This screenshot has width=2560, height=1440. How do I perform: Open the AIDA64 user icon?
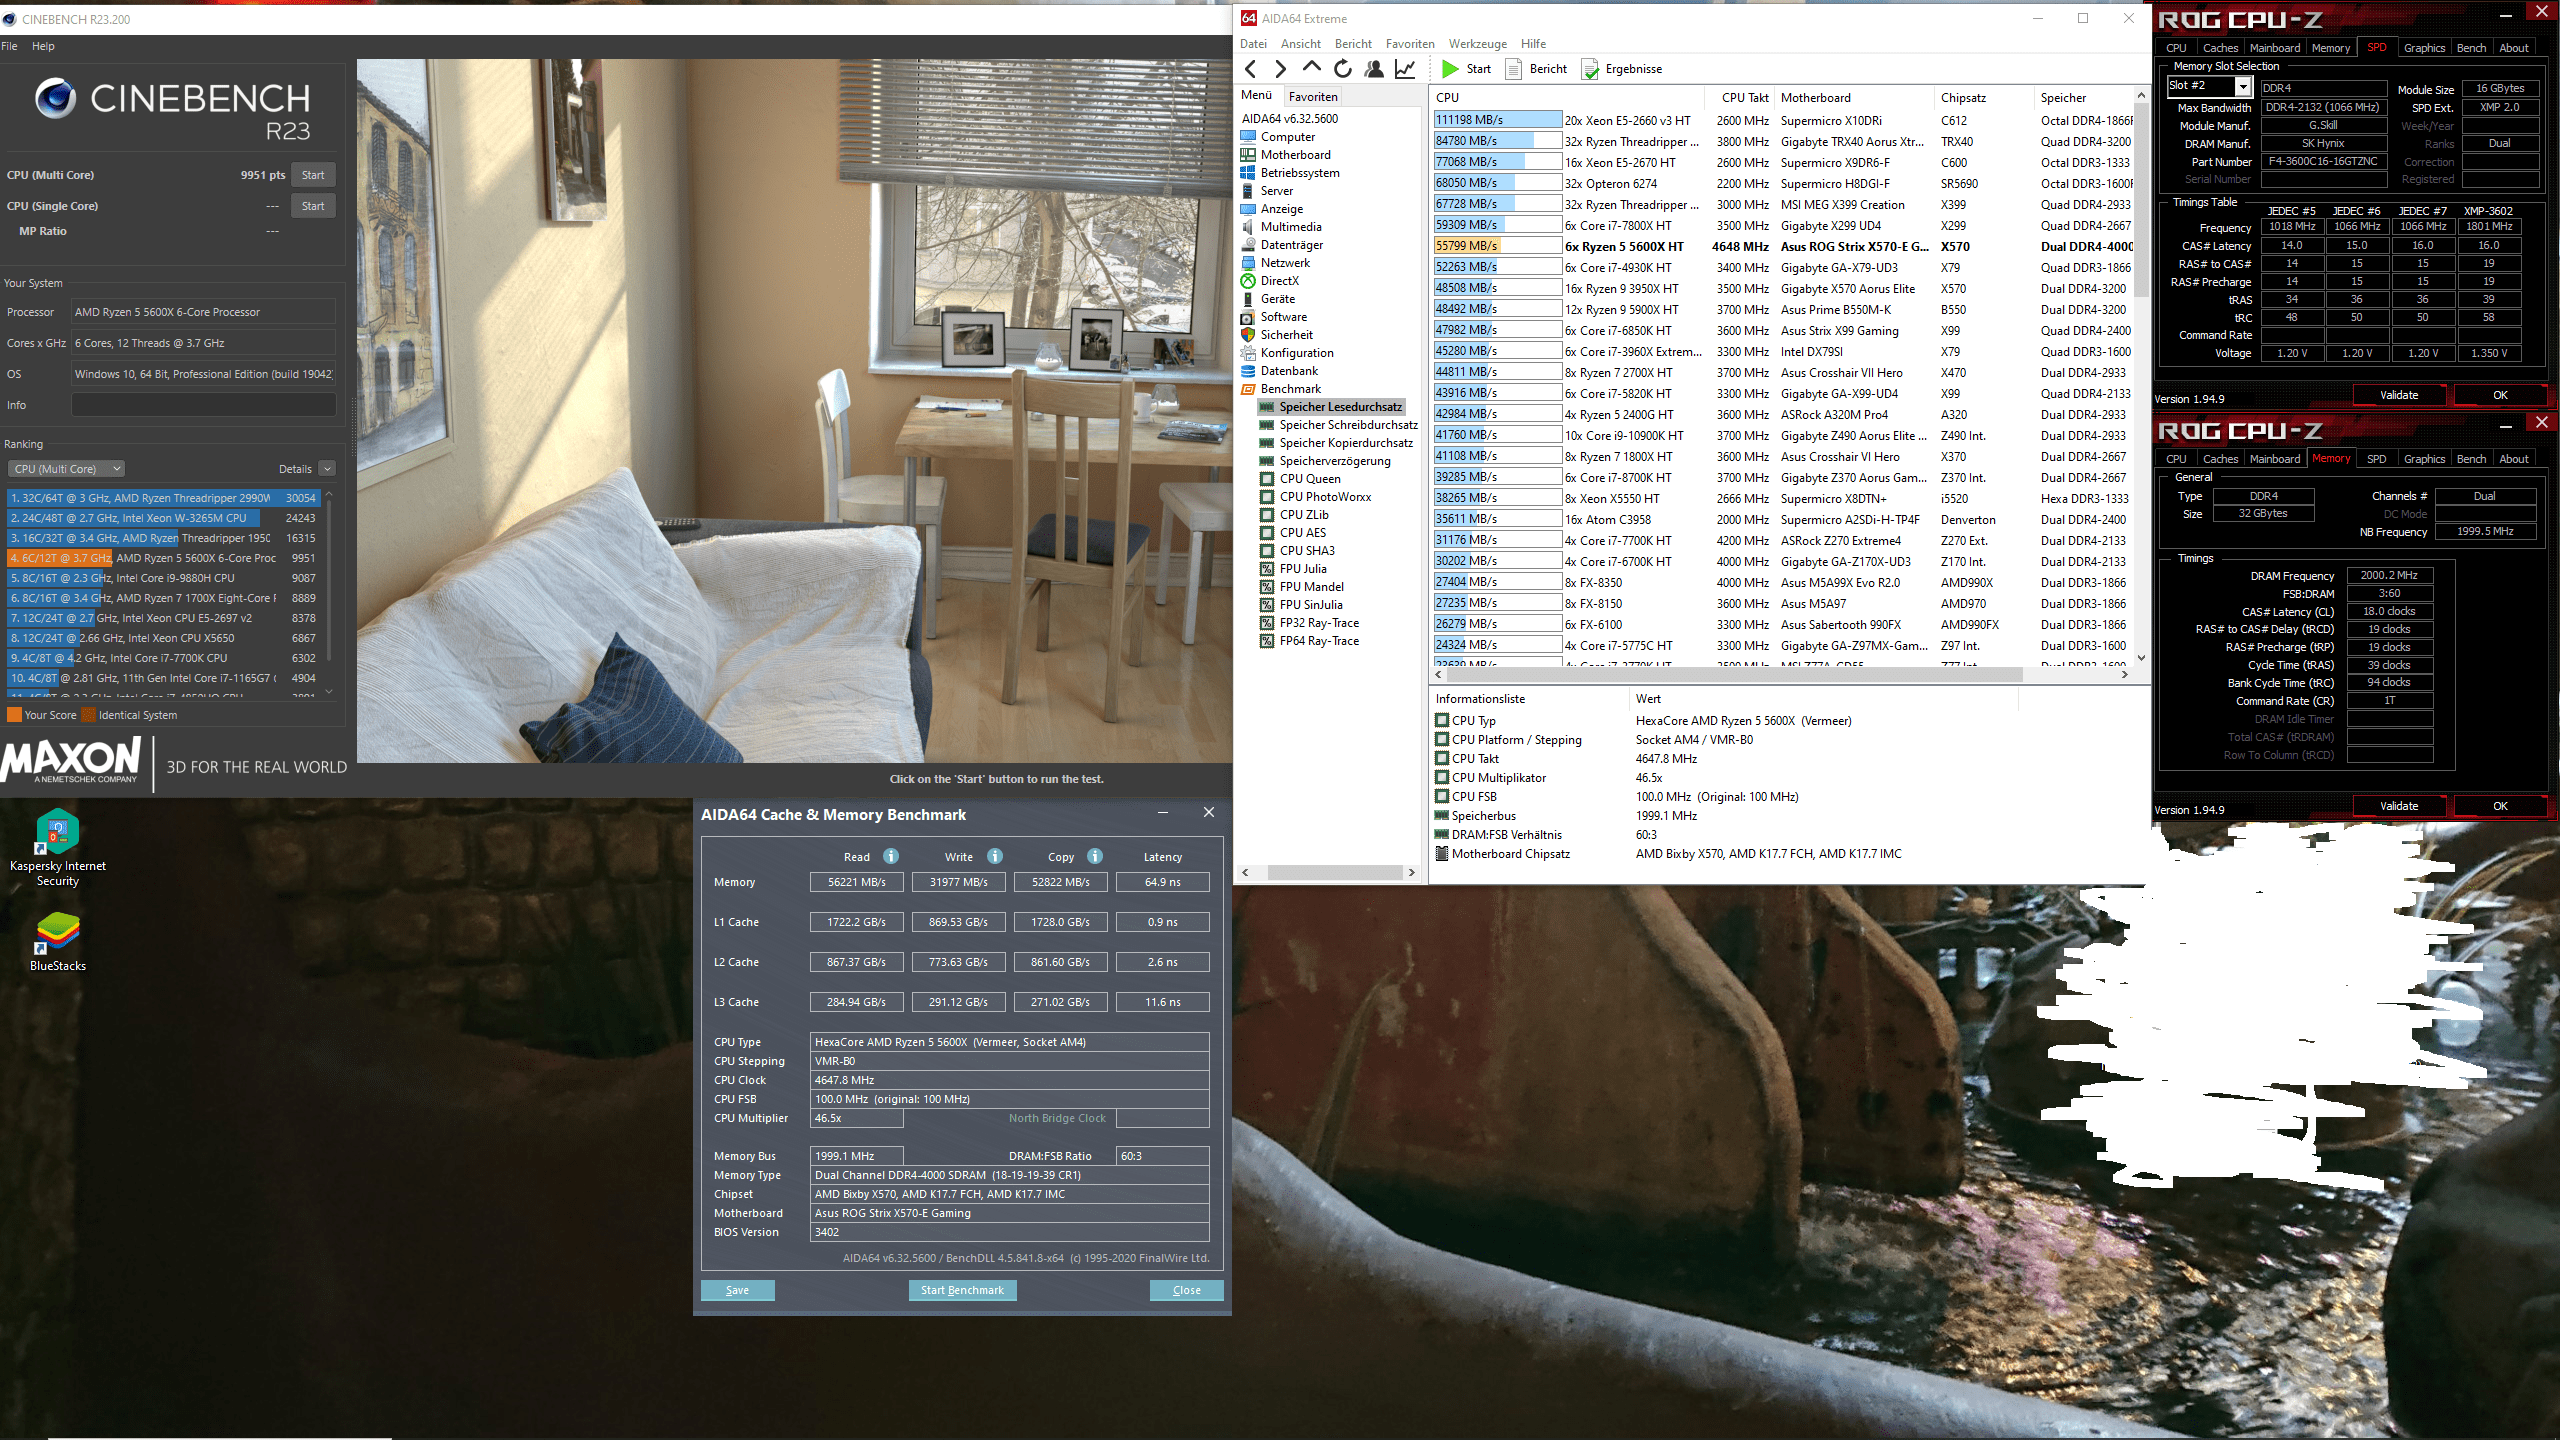pos(1374,69)
